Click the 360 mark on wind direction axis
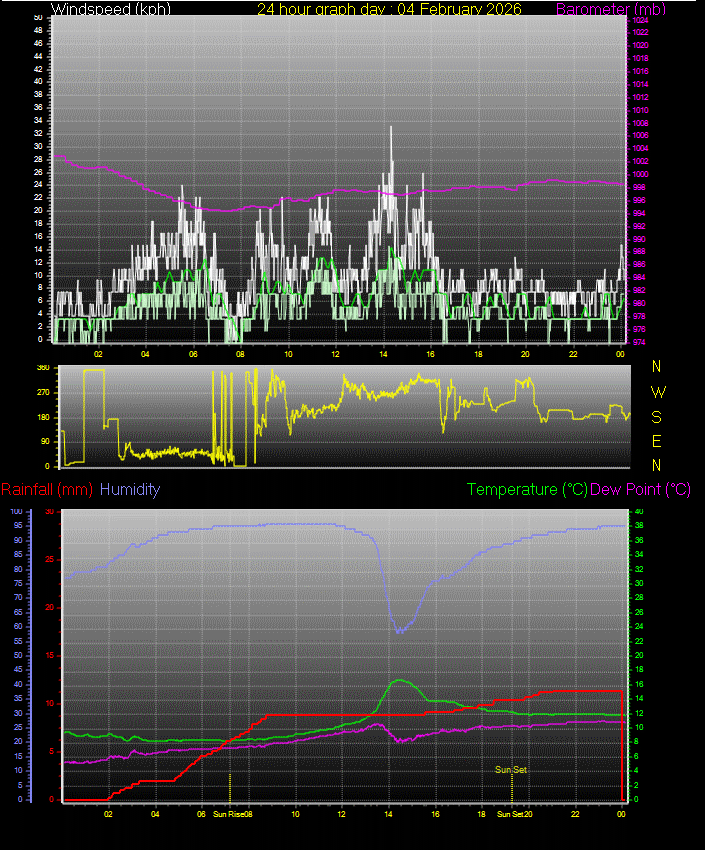705x850 pixels. [42, 368]
